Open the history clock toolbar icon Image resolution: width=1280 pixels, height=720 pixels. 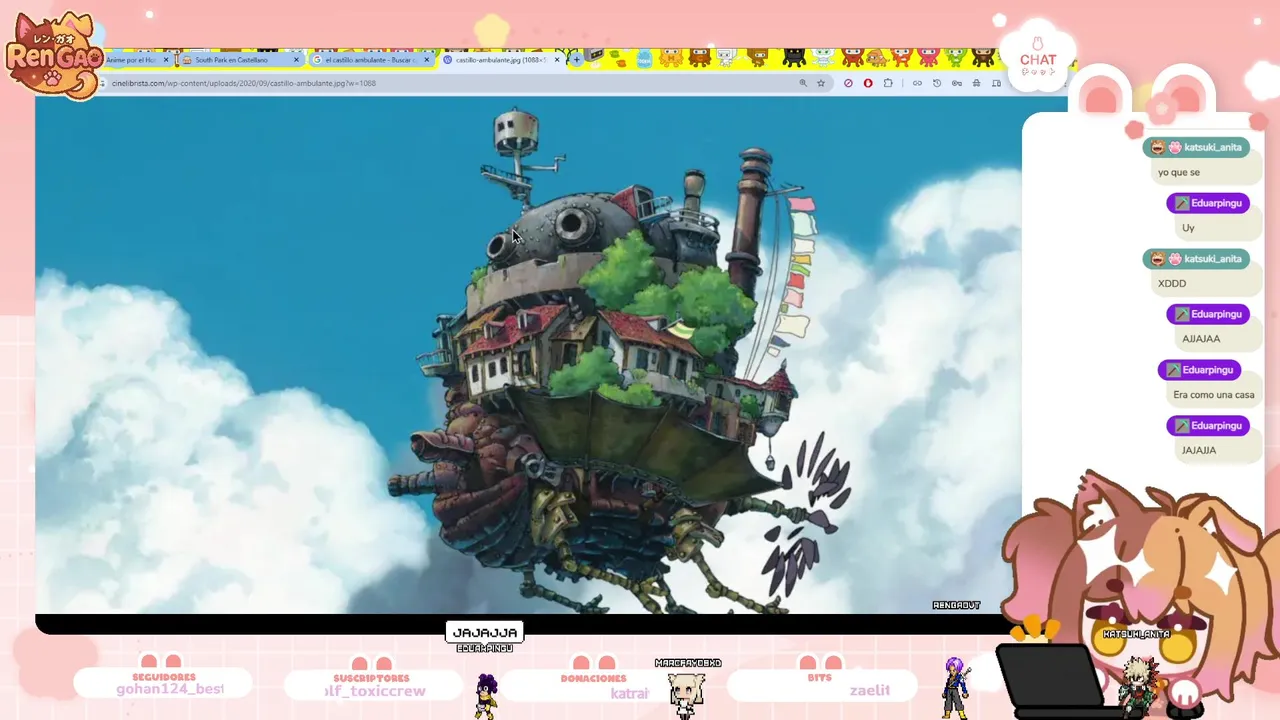(937, 83)
